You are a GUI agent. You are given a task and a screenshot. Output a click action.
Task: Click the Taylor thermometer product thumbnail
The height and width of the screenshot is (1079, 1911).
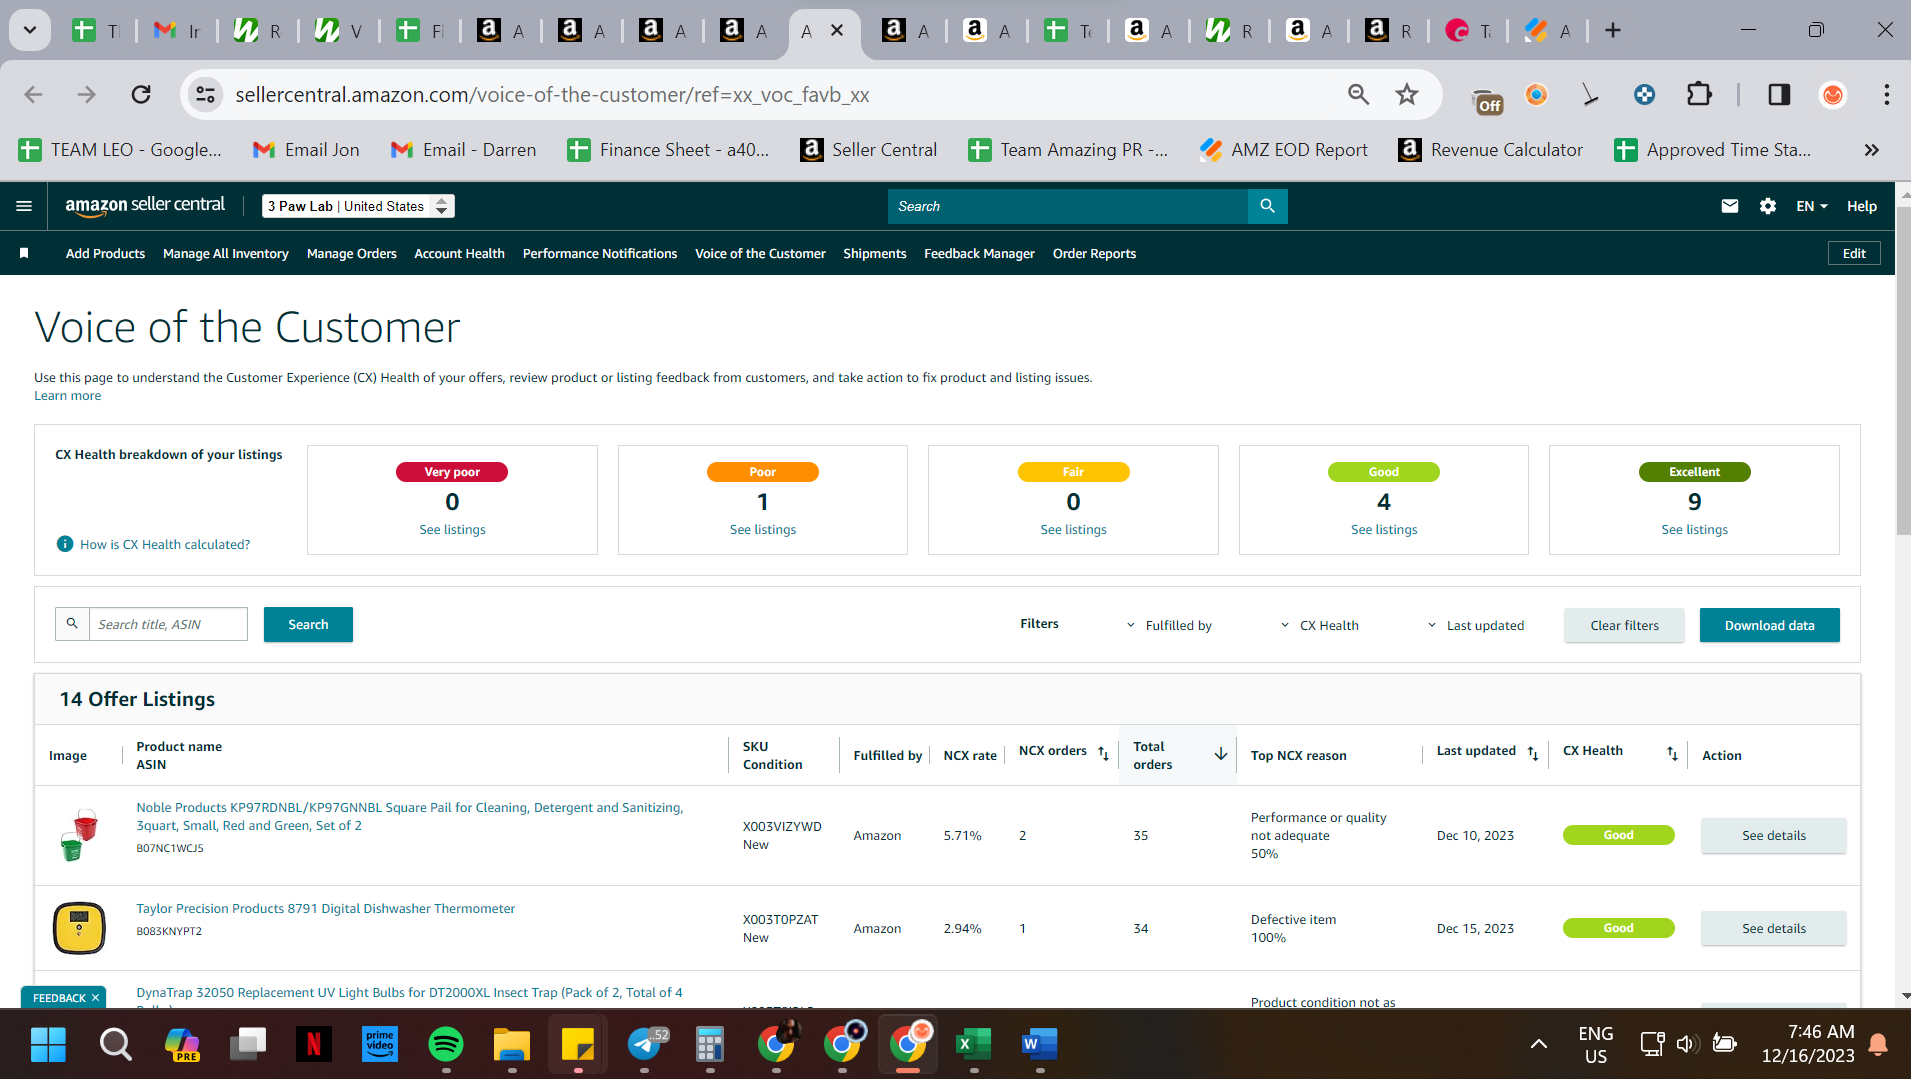pos(79,928)
